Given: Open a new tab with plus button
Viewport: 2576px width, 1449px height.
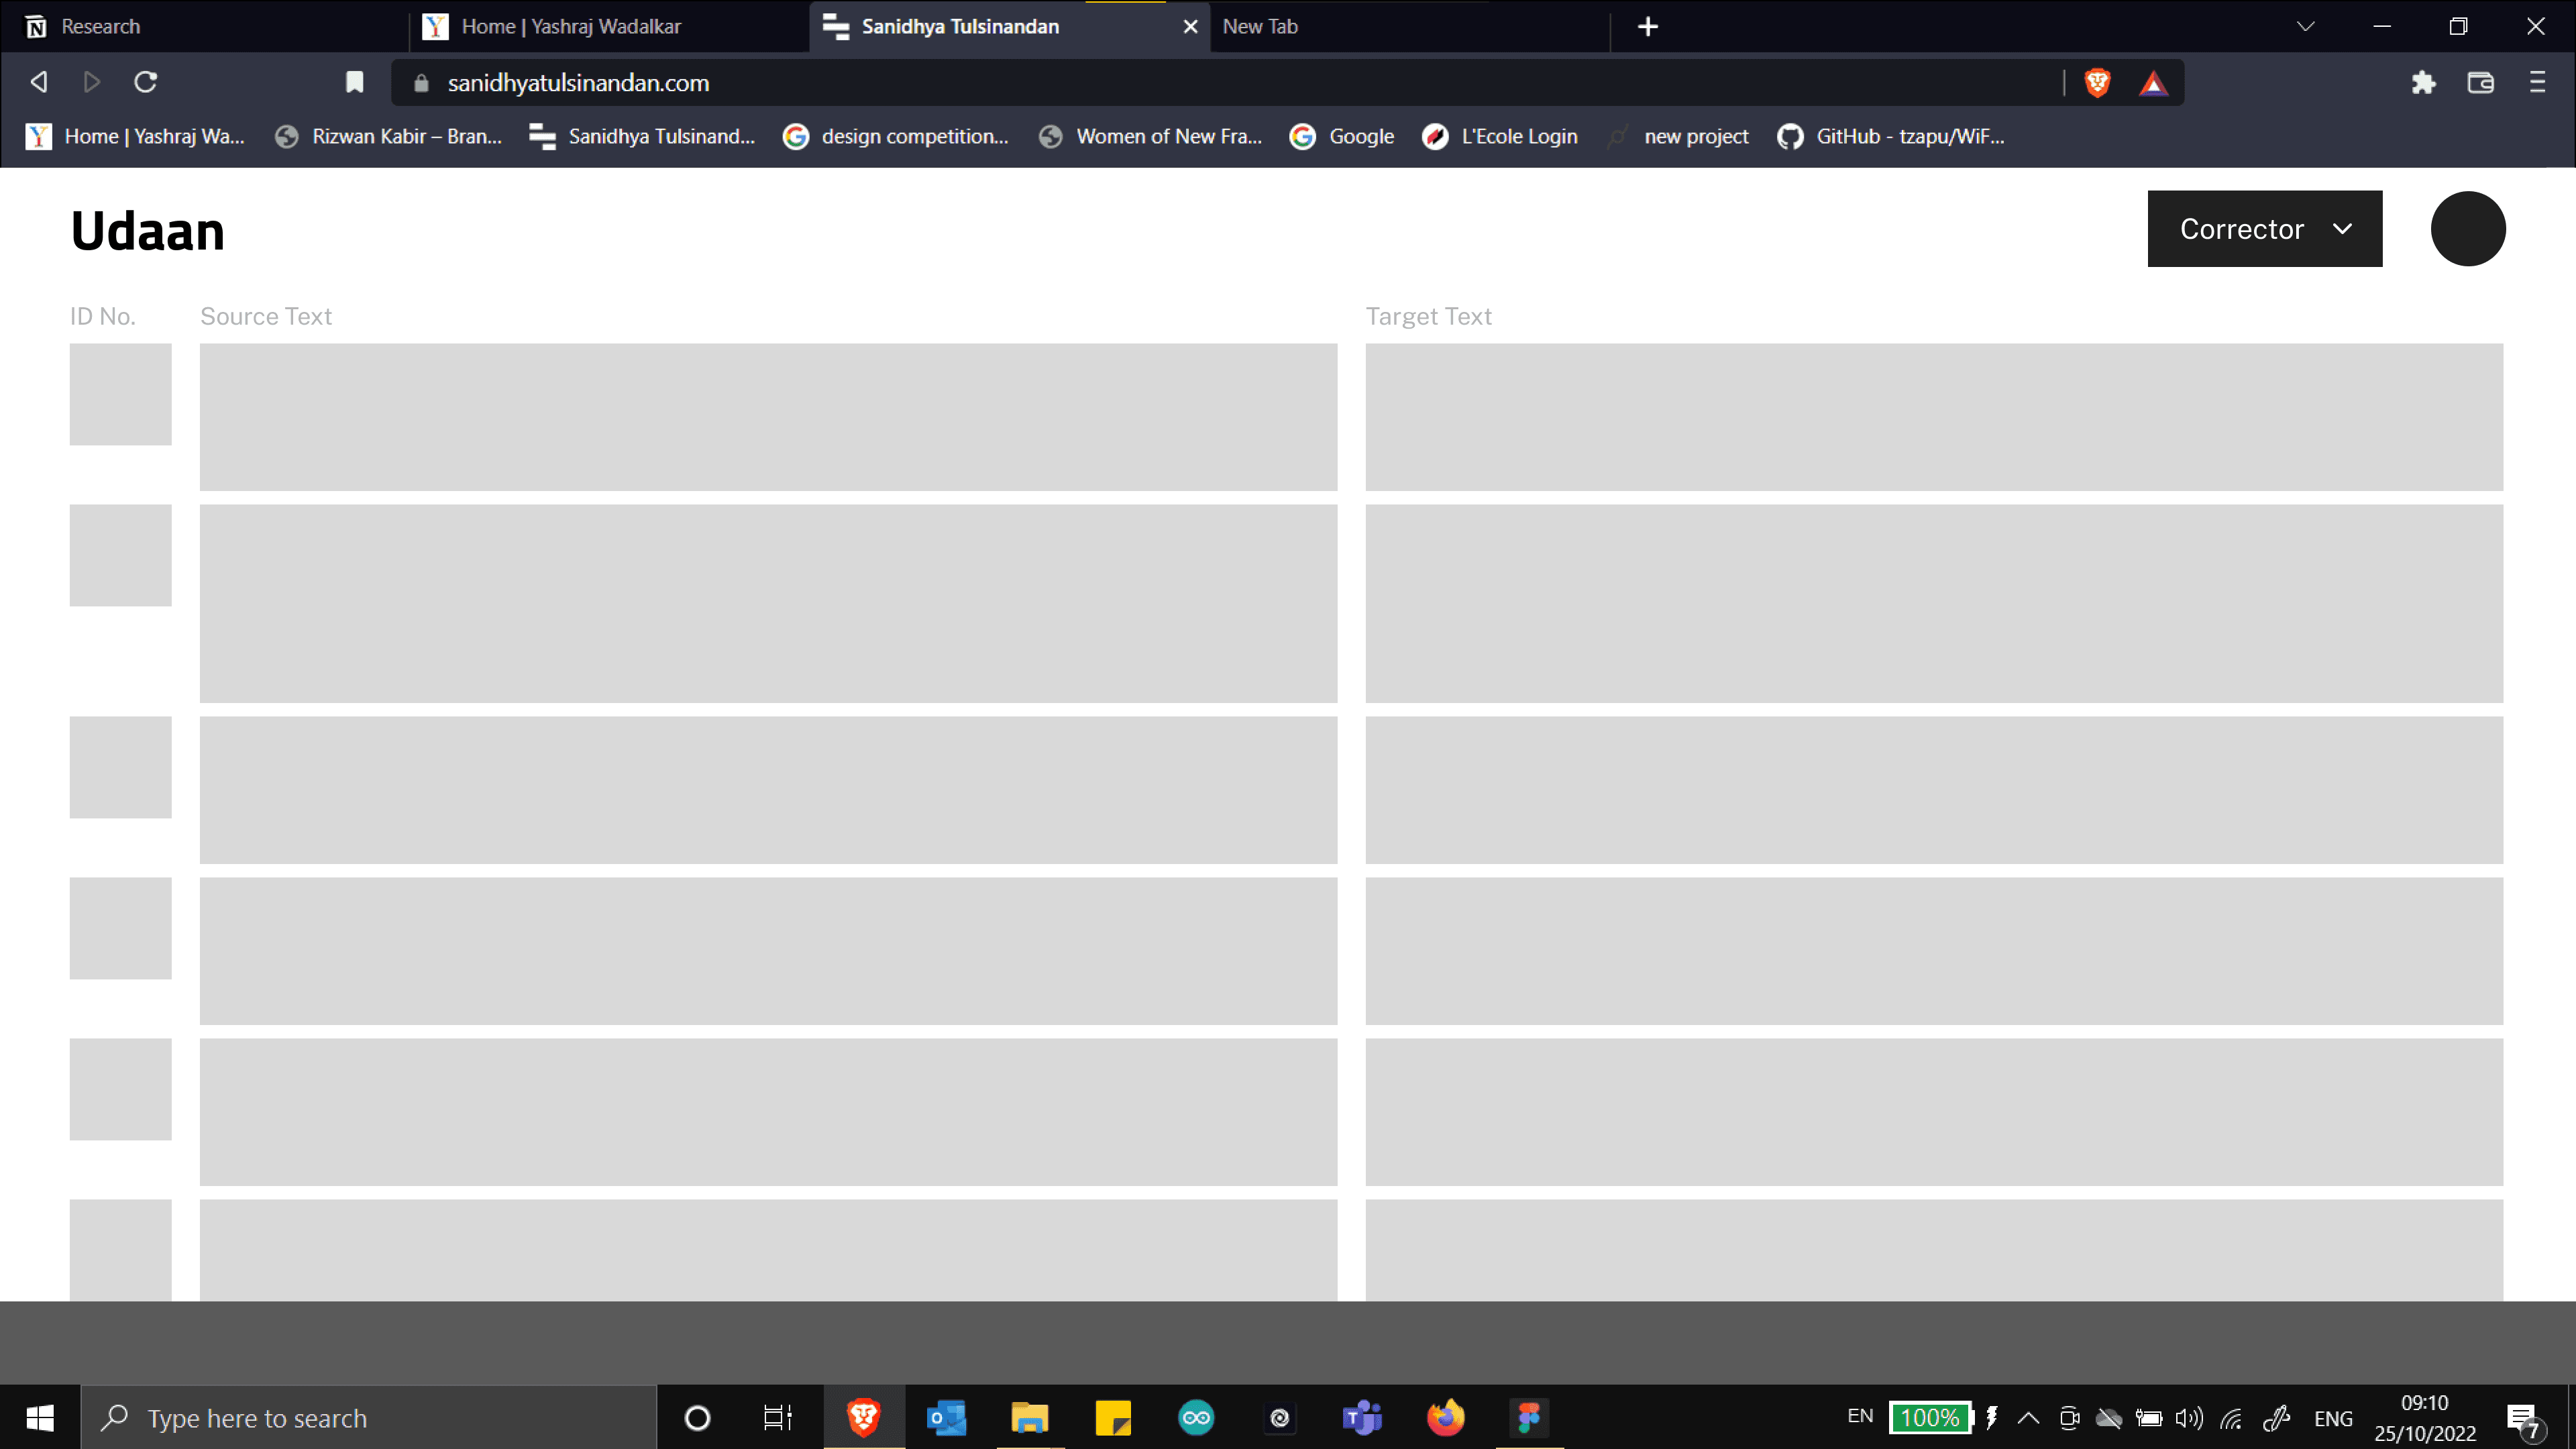Looking at the screenshot, I should 1648,26.
